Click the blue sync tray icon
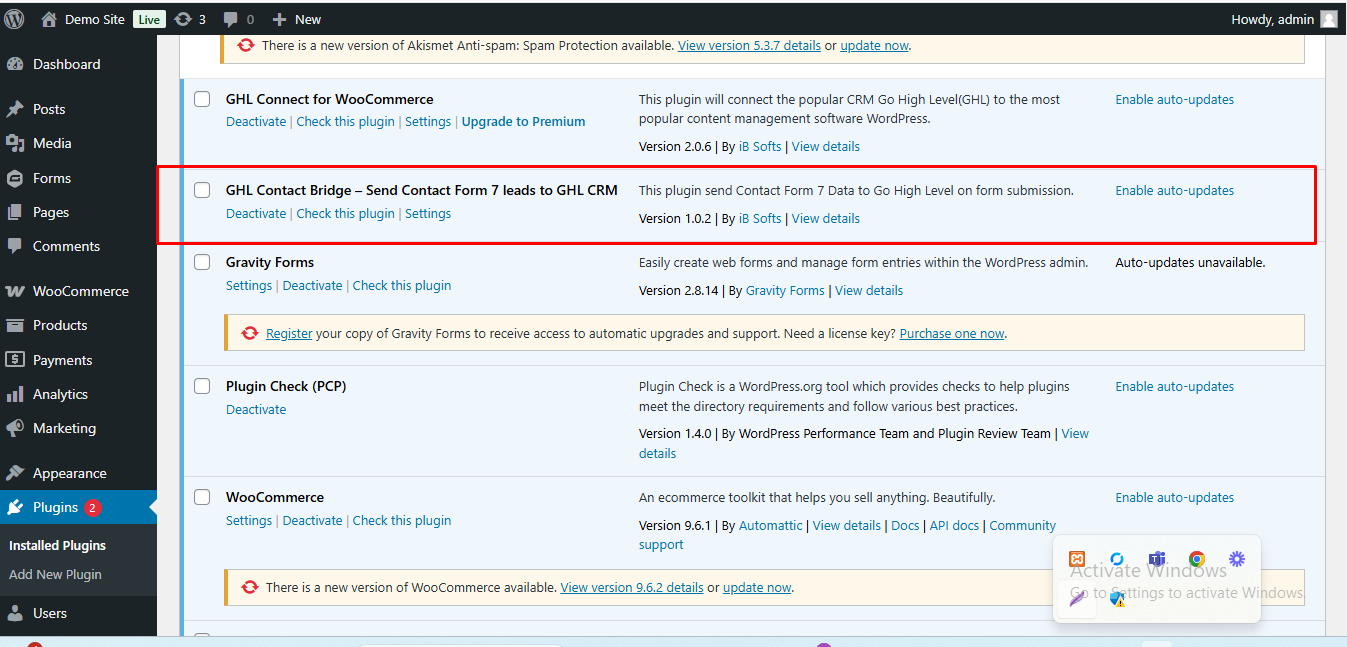 [1117, 559]
